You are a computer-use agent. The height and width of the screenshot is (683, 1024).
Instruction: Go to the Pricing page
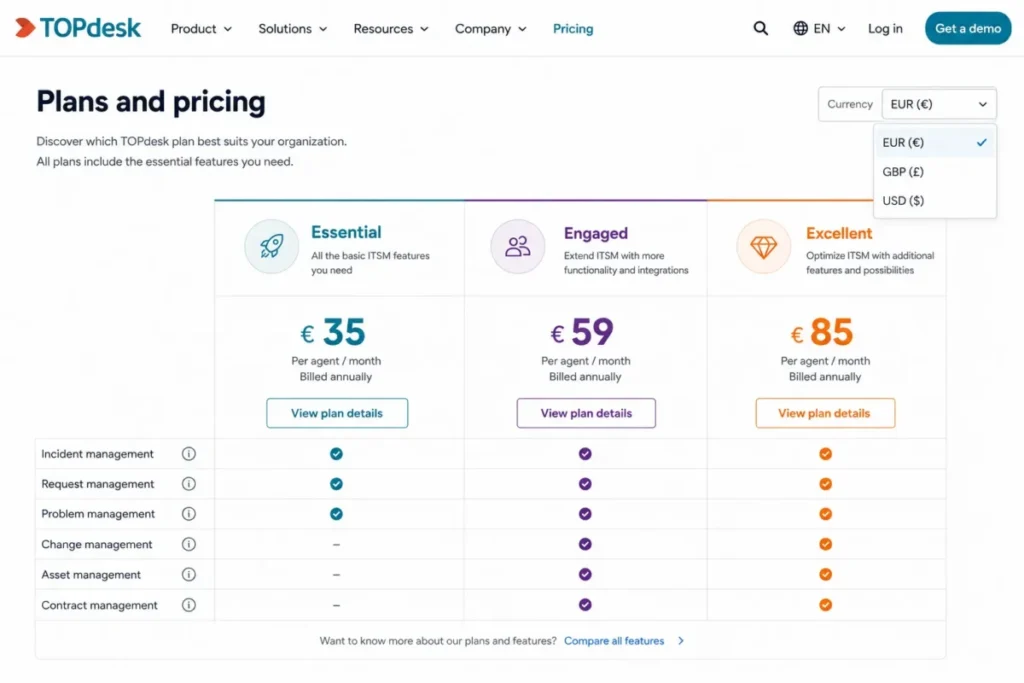(x=573, y=29)
